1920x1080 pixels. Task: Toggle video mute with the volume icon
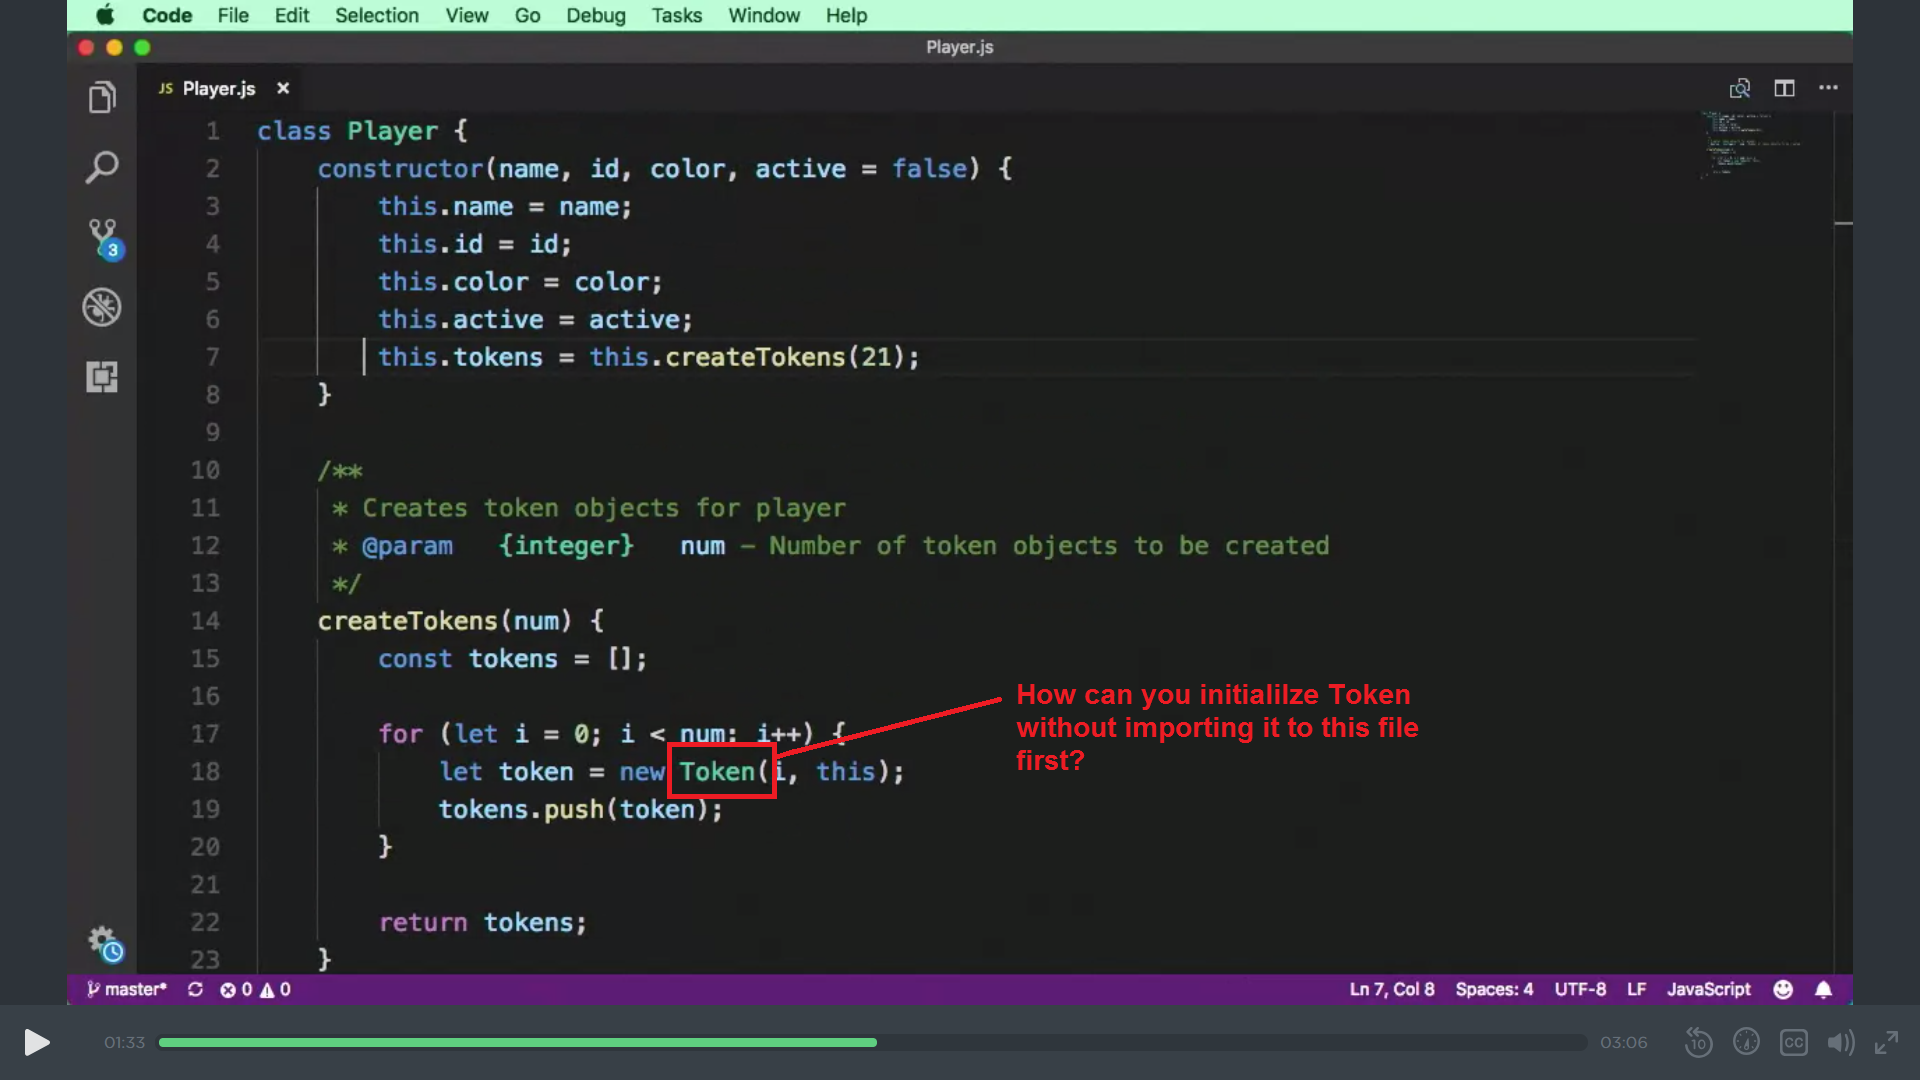click(1840, 1042)
